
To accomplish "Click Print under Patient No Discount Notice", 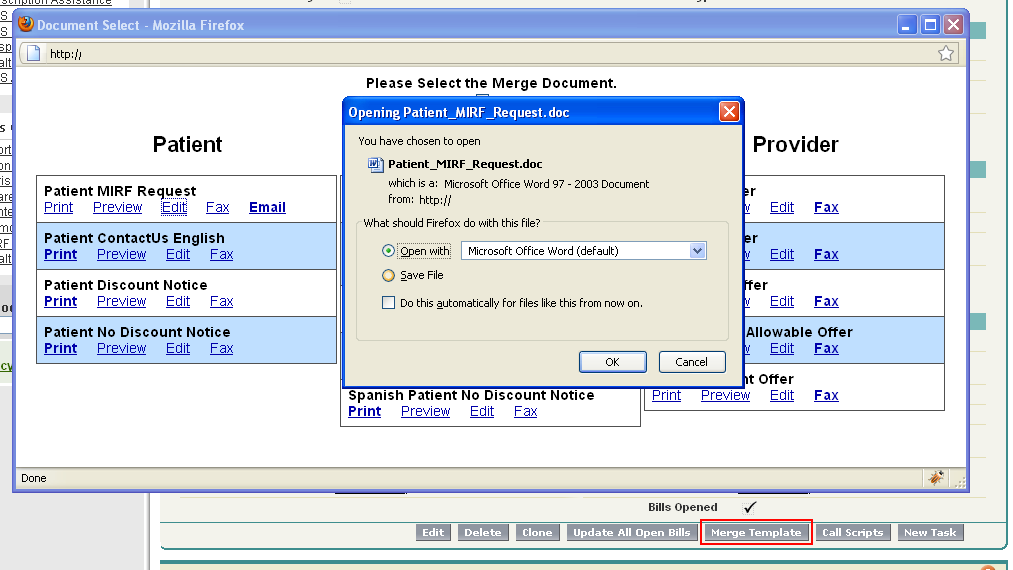I will coord(60,348).
